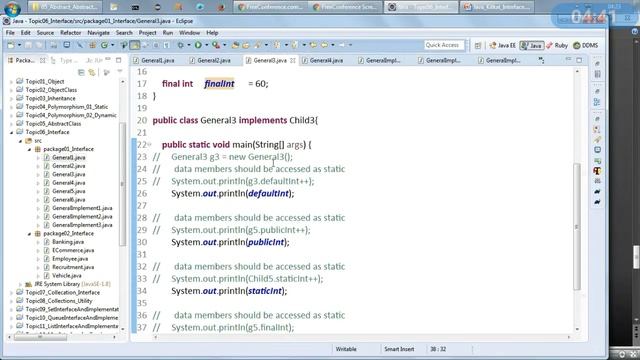Click the Debug bug icon in toolbar
Viewport: 640px width, 360px height.
coord(180,45)
